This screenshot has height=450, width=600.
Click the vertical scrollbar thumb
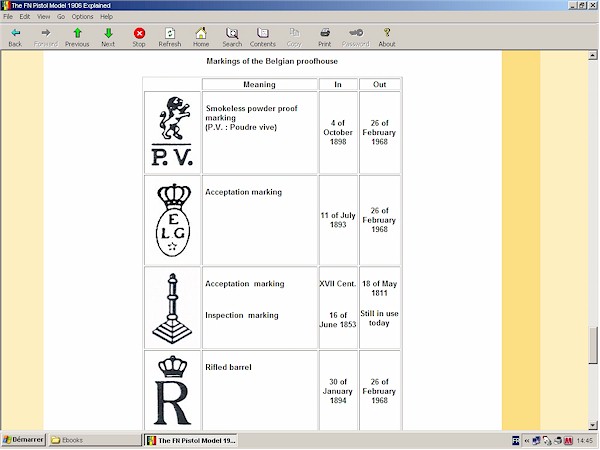click(x=593, y=346)
